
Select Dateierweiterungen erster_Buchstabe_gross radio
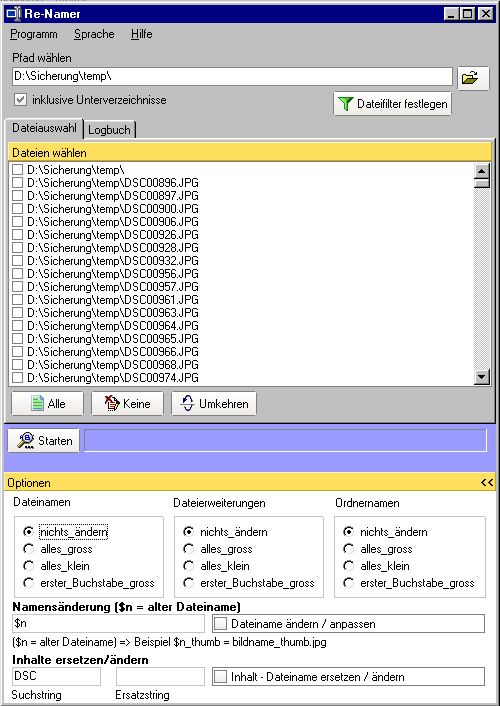[x=189, y=583]
